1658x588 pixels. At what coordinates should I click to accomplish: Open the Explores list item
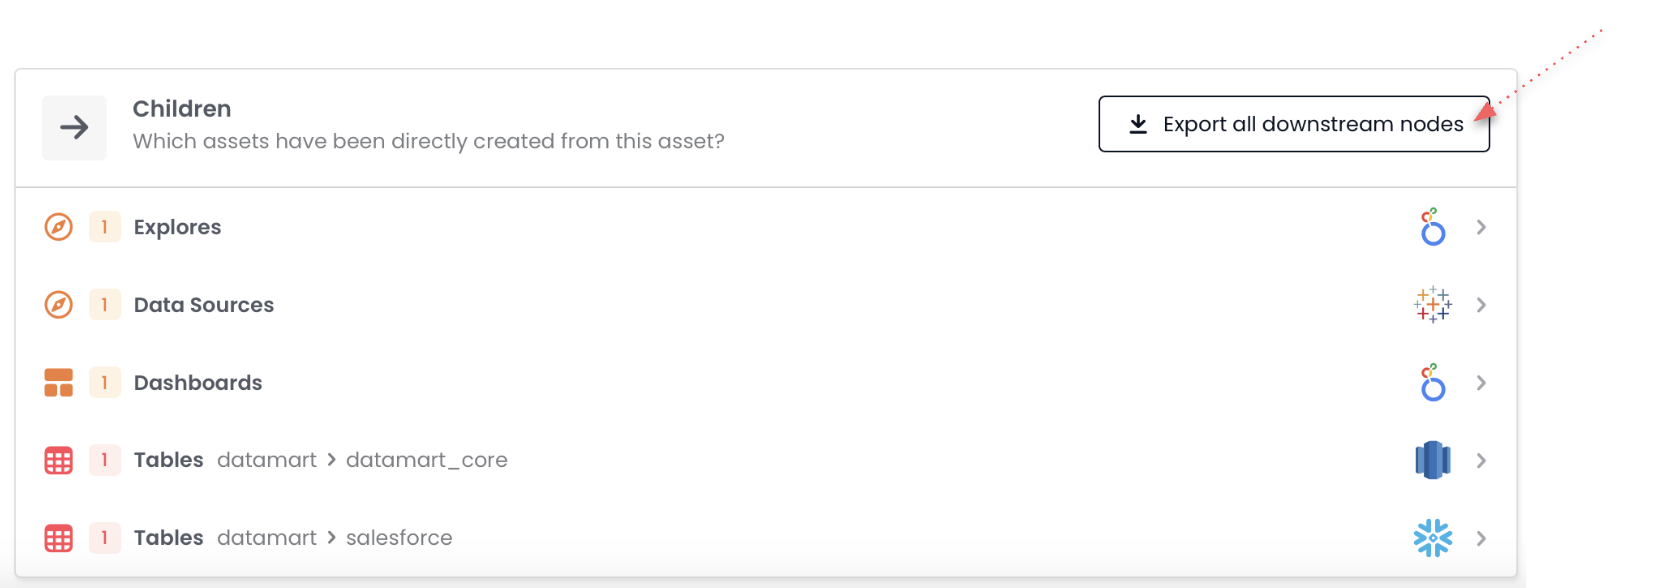click(x=177, y=227)
